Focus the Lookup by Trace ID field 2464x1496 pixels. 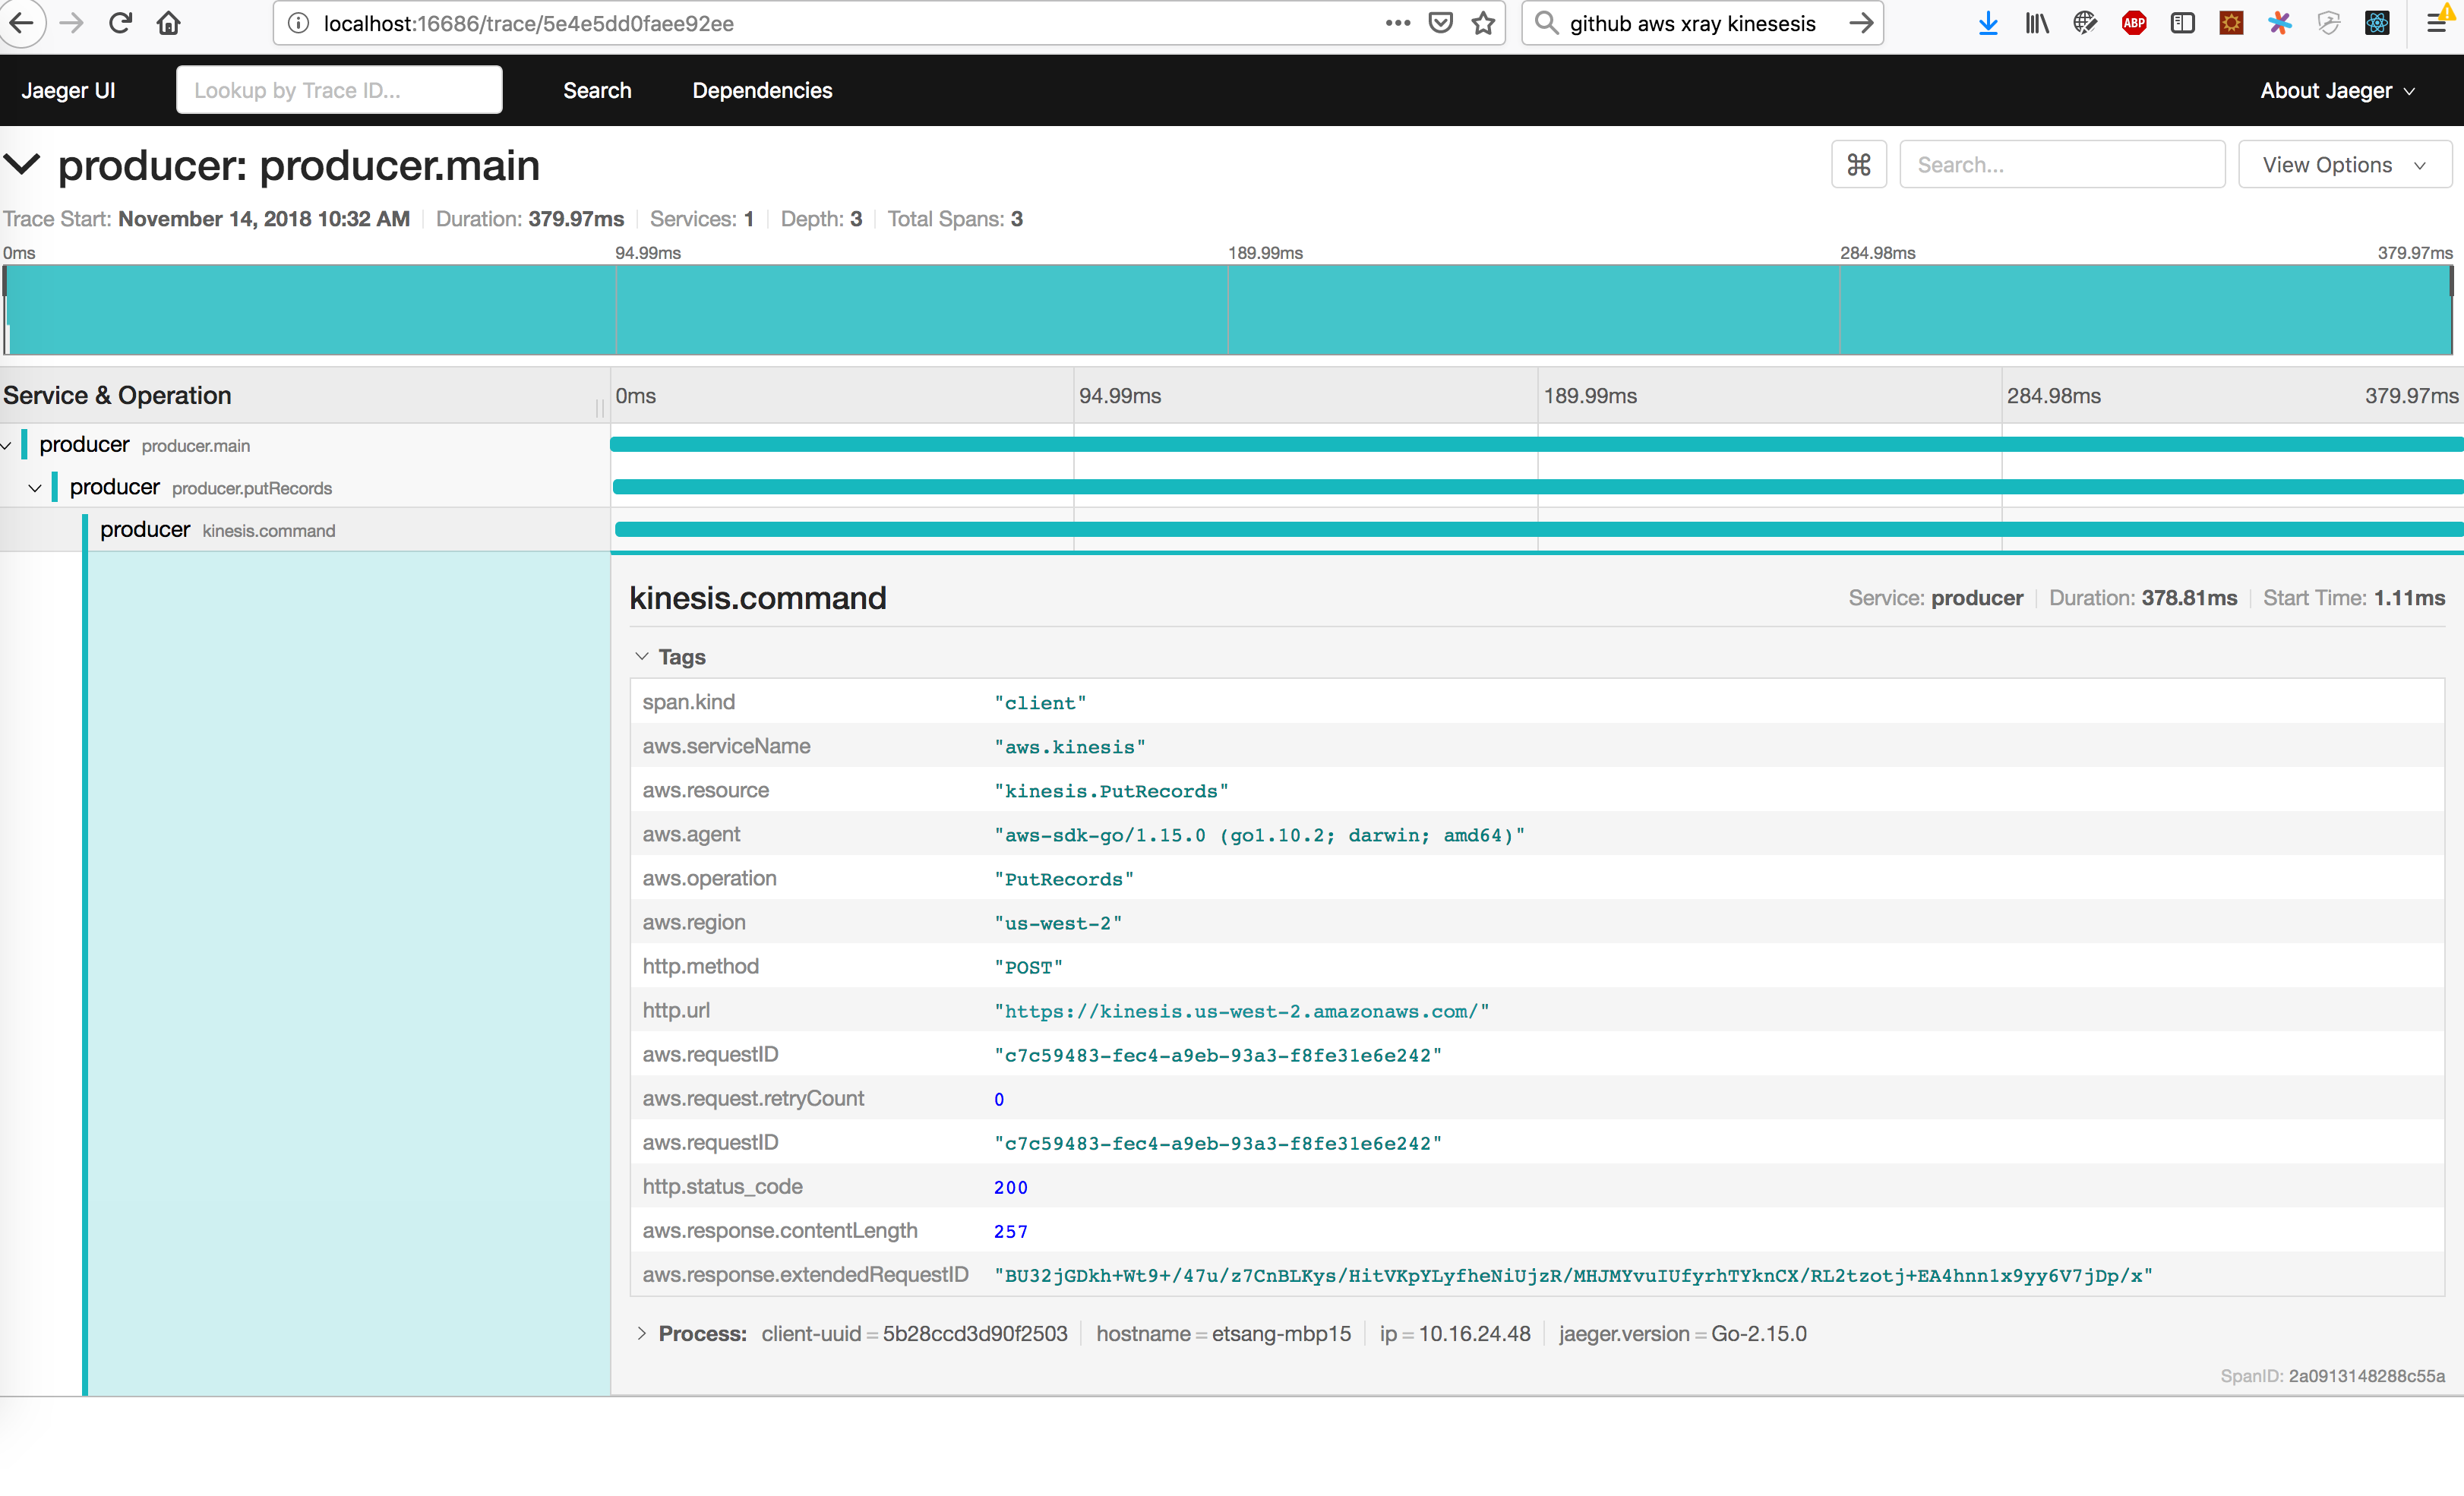coord(339,90)
